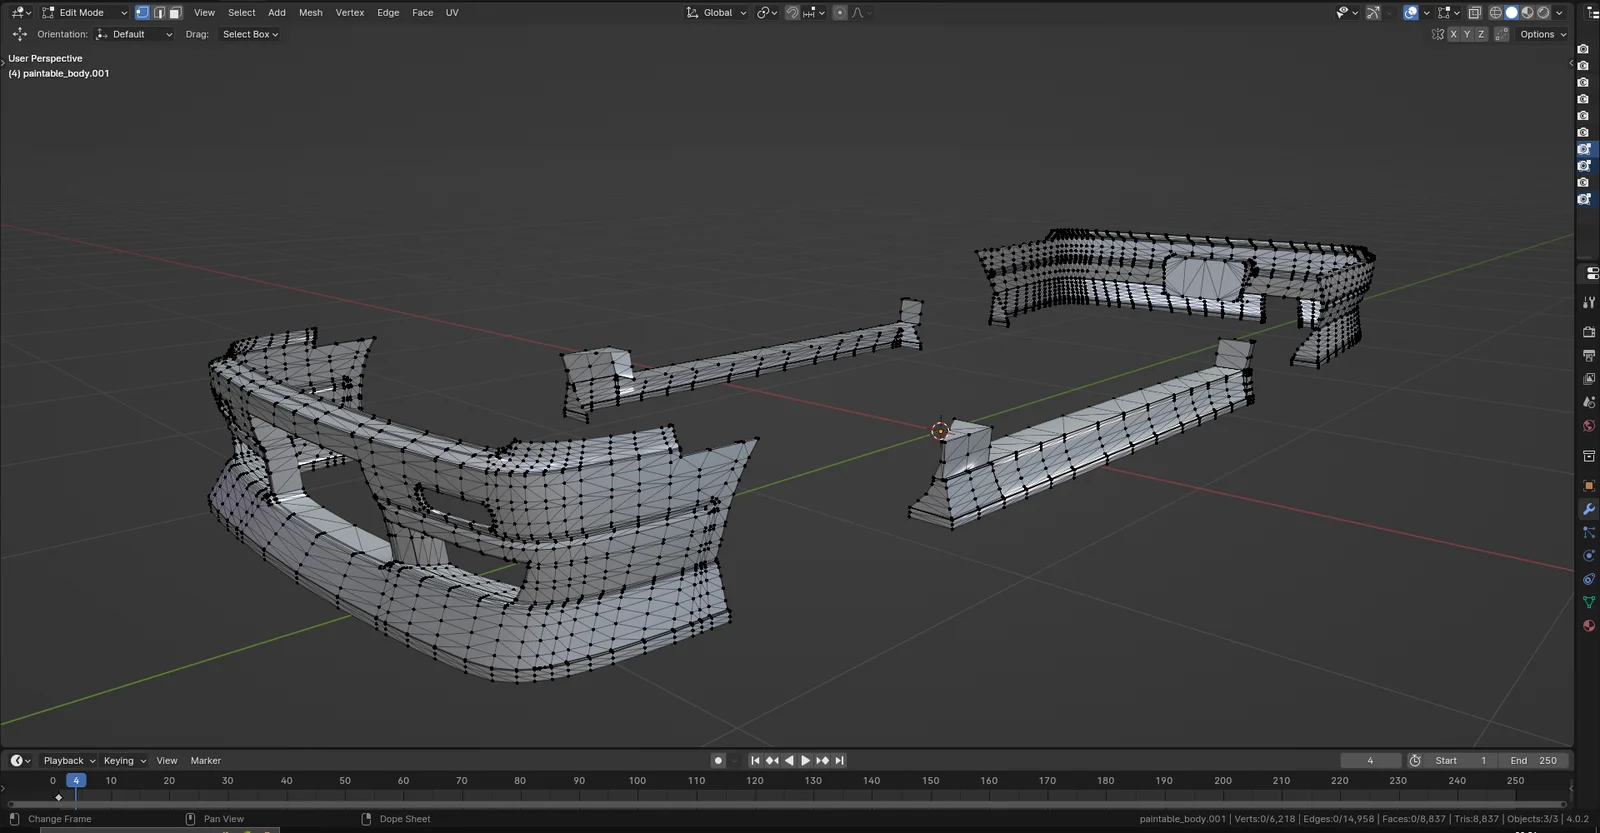Viewport: 1600px width, 833px height.
Task: Click the End frame field 250
Action: (1534, 761)
